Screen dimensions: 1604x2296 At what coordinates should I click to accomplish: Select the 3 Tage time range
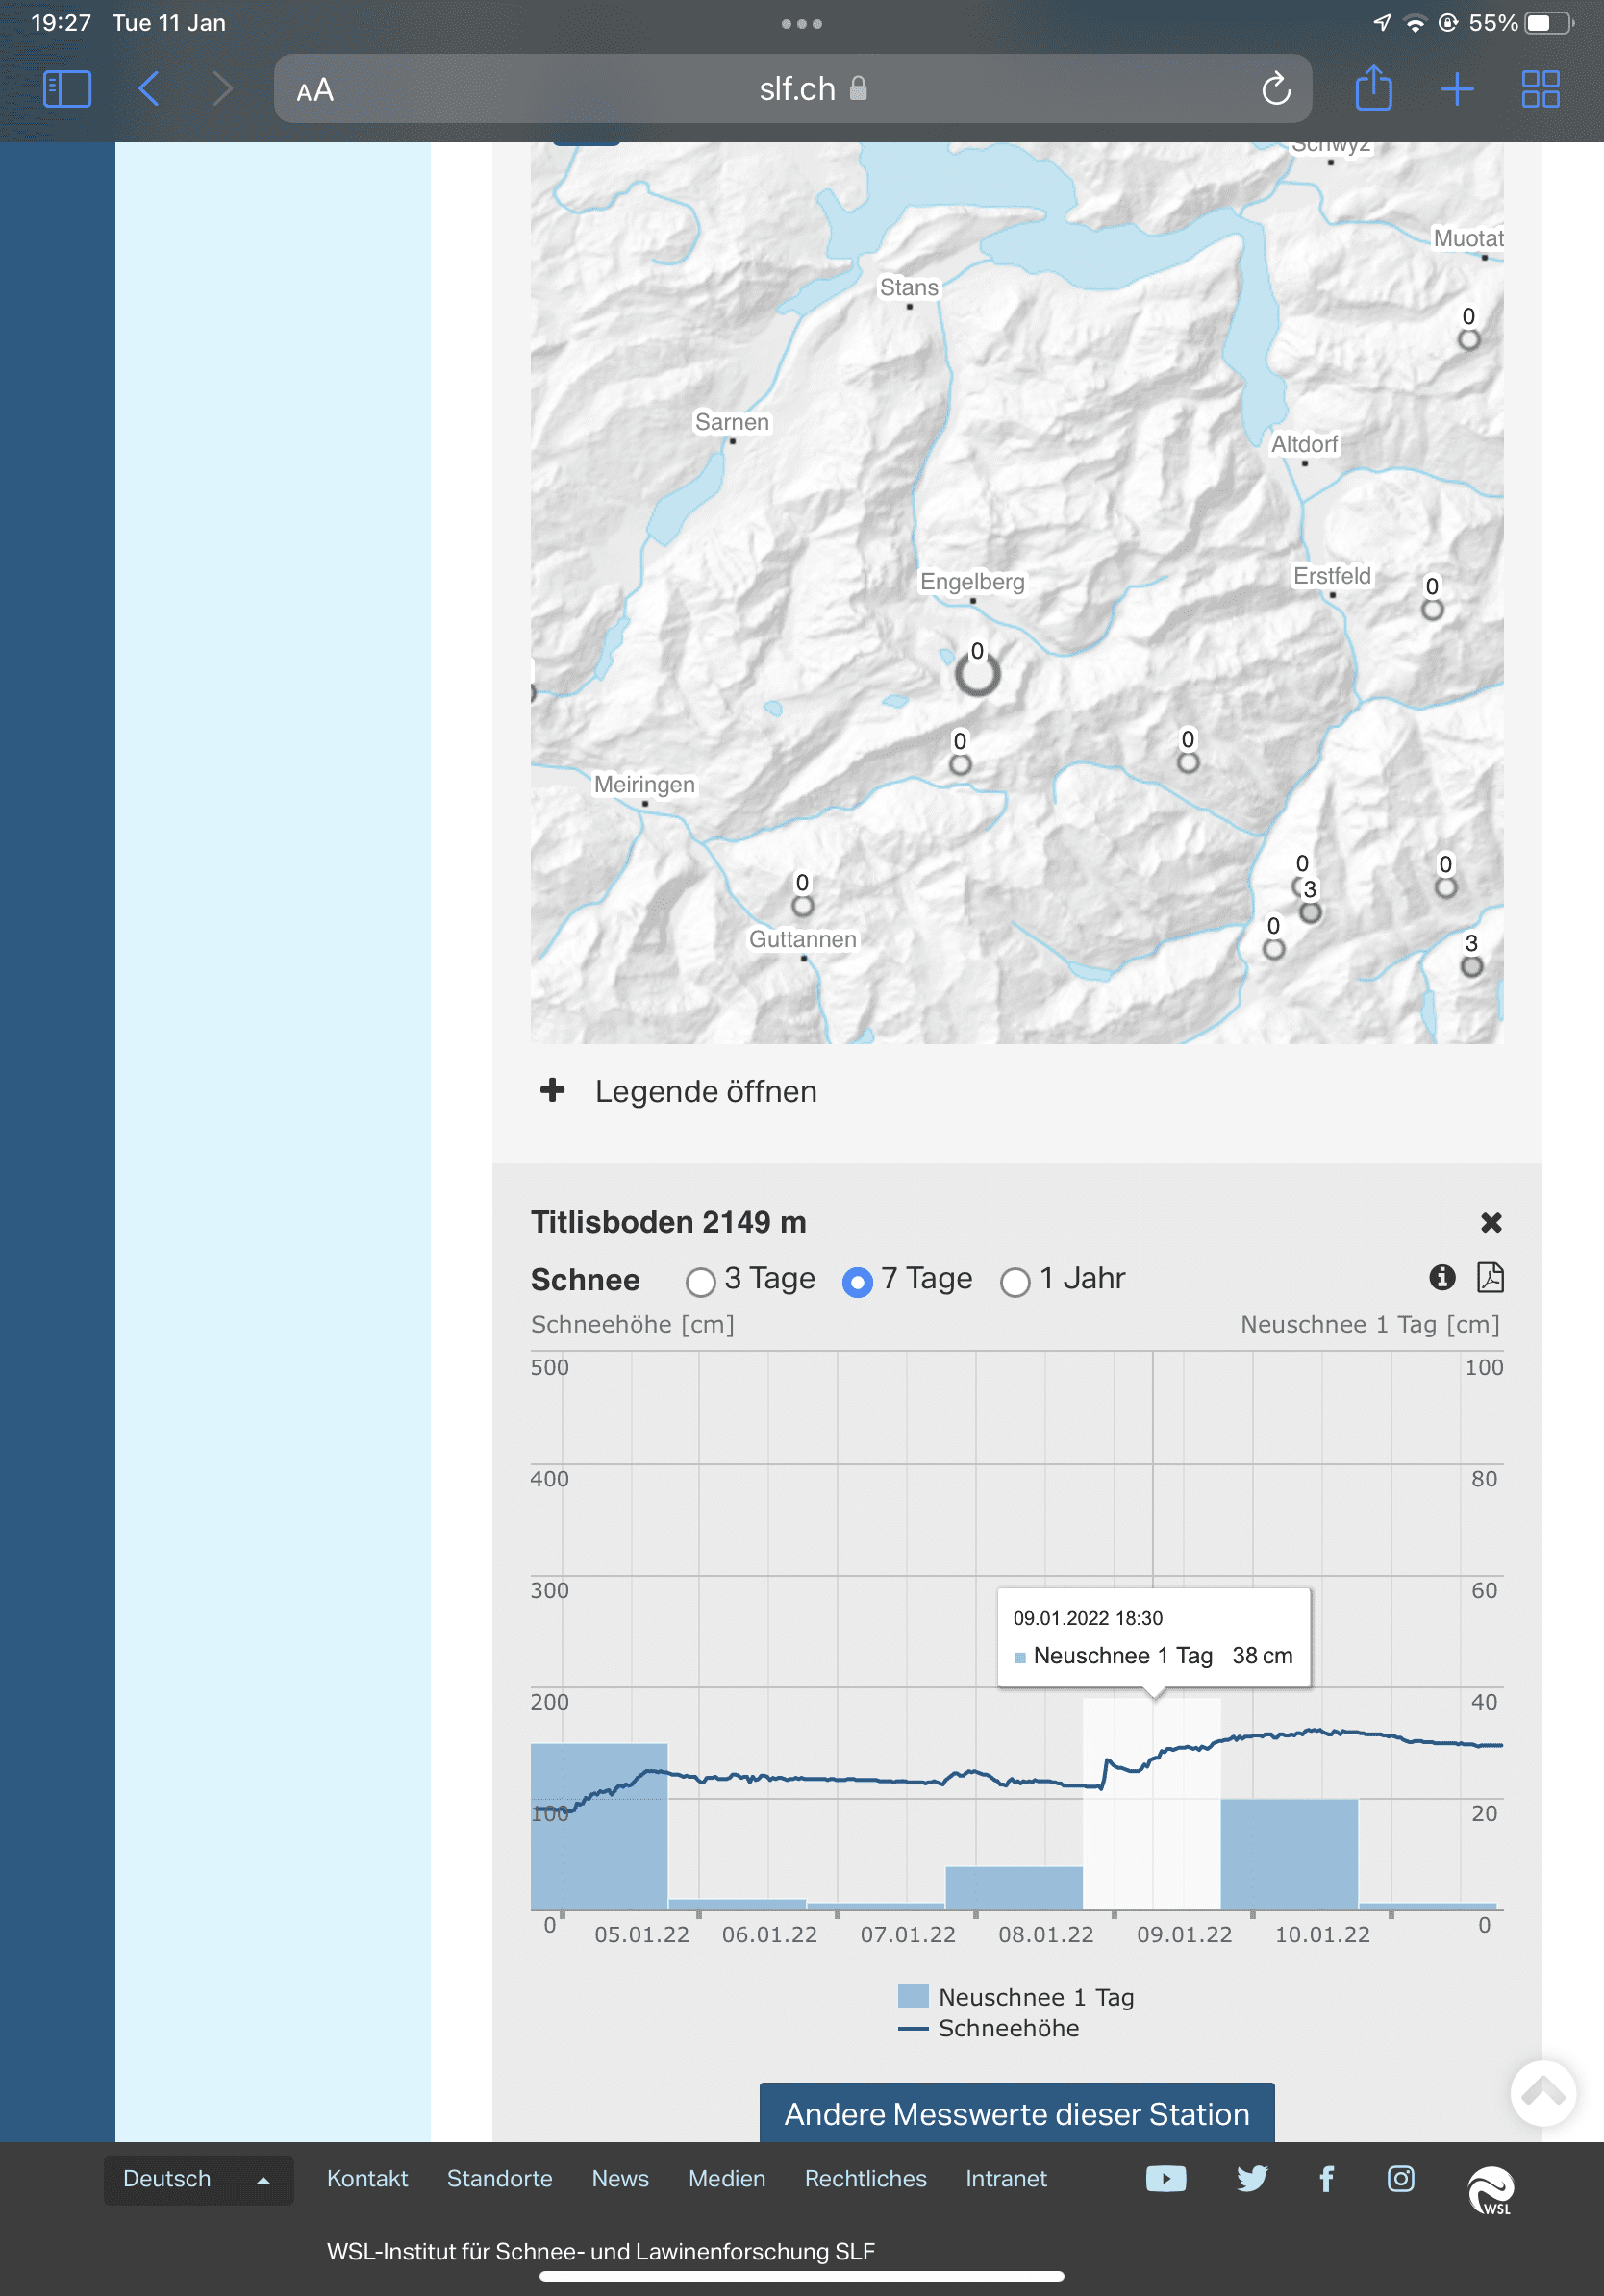click(700, 1281)
